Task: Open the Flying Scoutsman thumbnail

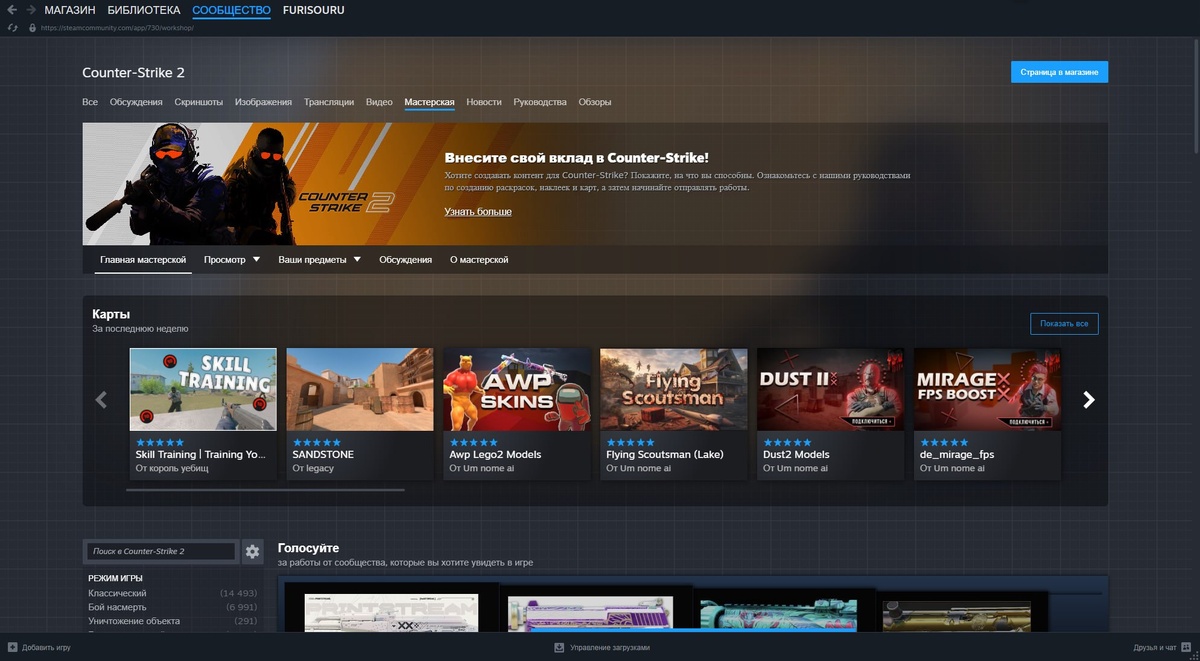Action: coord(674,389)
